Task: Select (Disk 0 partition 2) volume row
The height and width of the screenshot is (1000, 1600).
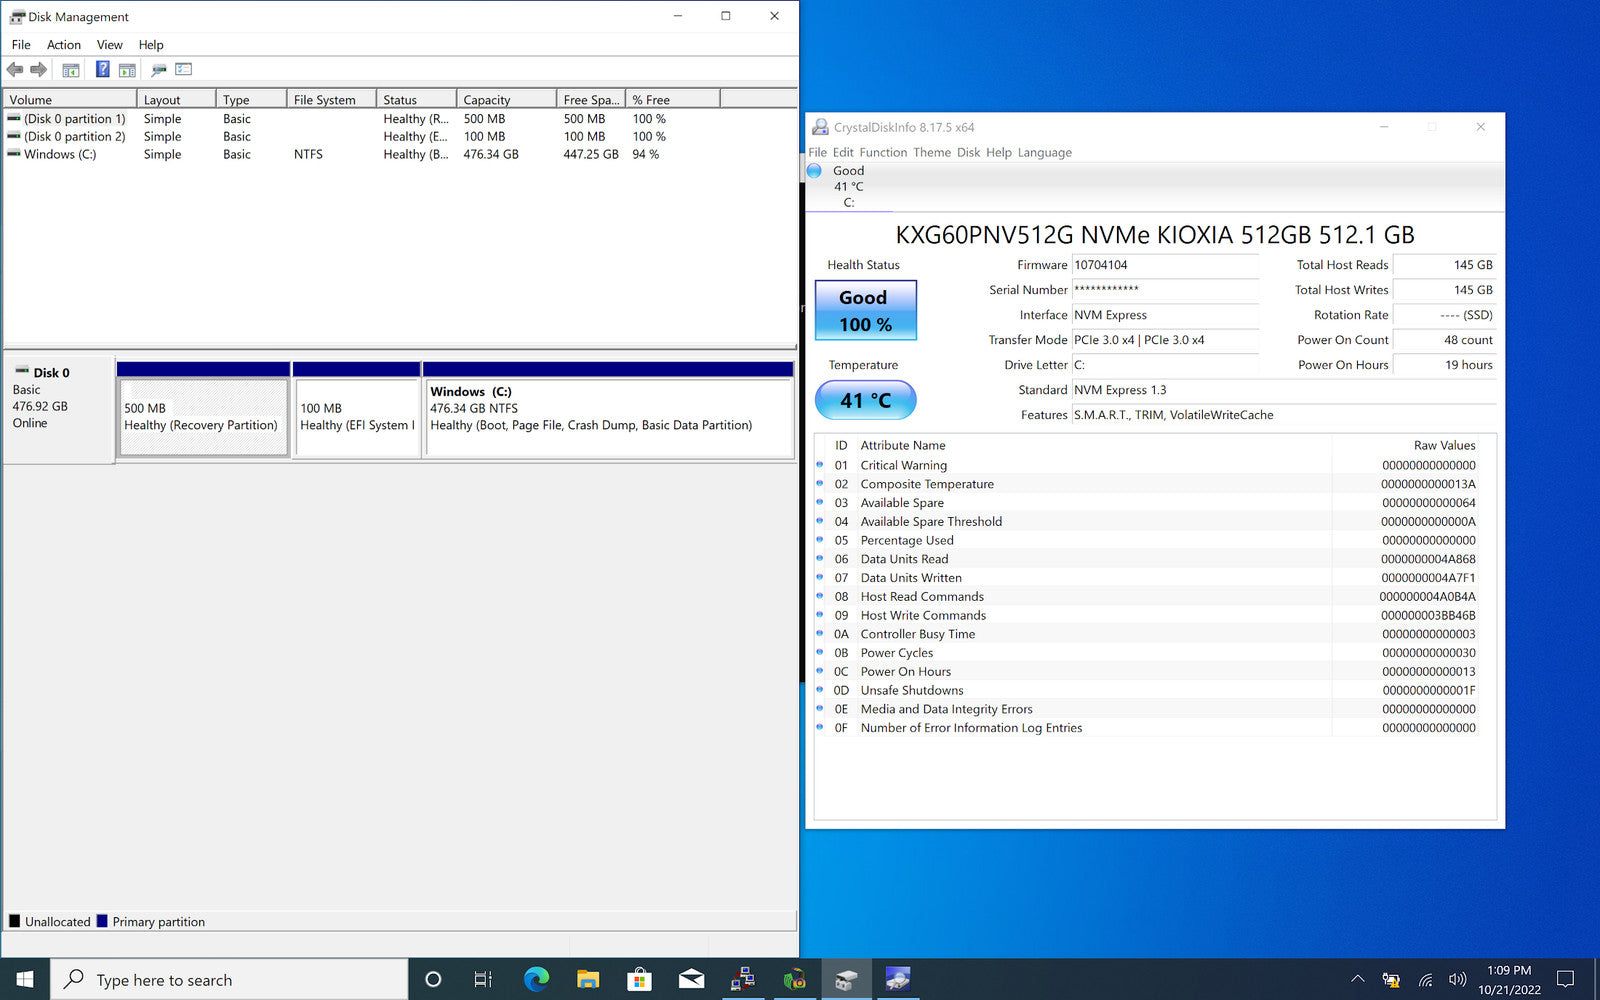Action: pyautogui.click(x=400, y=136)
